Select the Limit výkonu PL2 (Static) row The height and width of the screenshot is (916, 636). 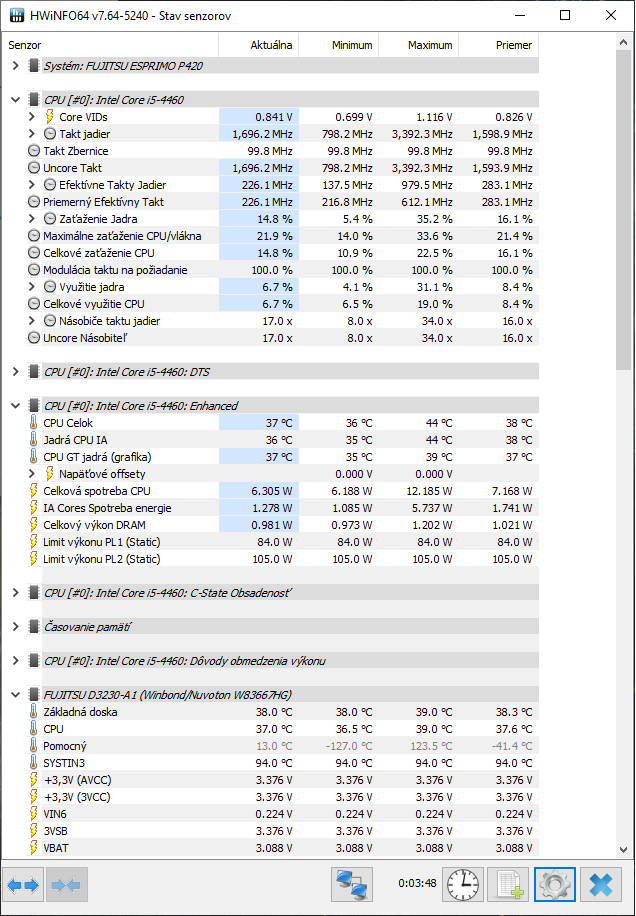pos(282,558)
